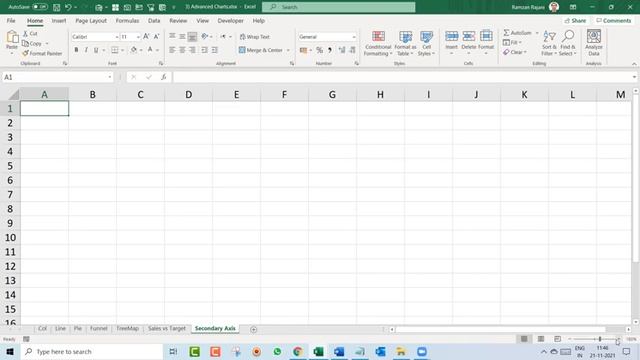Click the Paste clipboard icon

pyautogui.click(x=12, y=37)
